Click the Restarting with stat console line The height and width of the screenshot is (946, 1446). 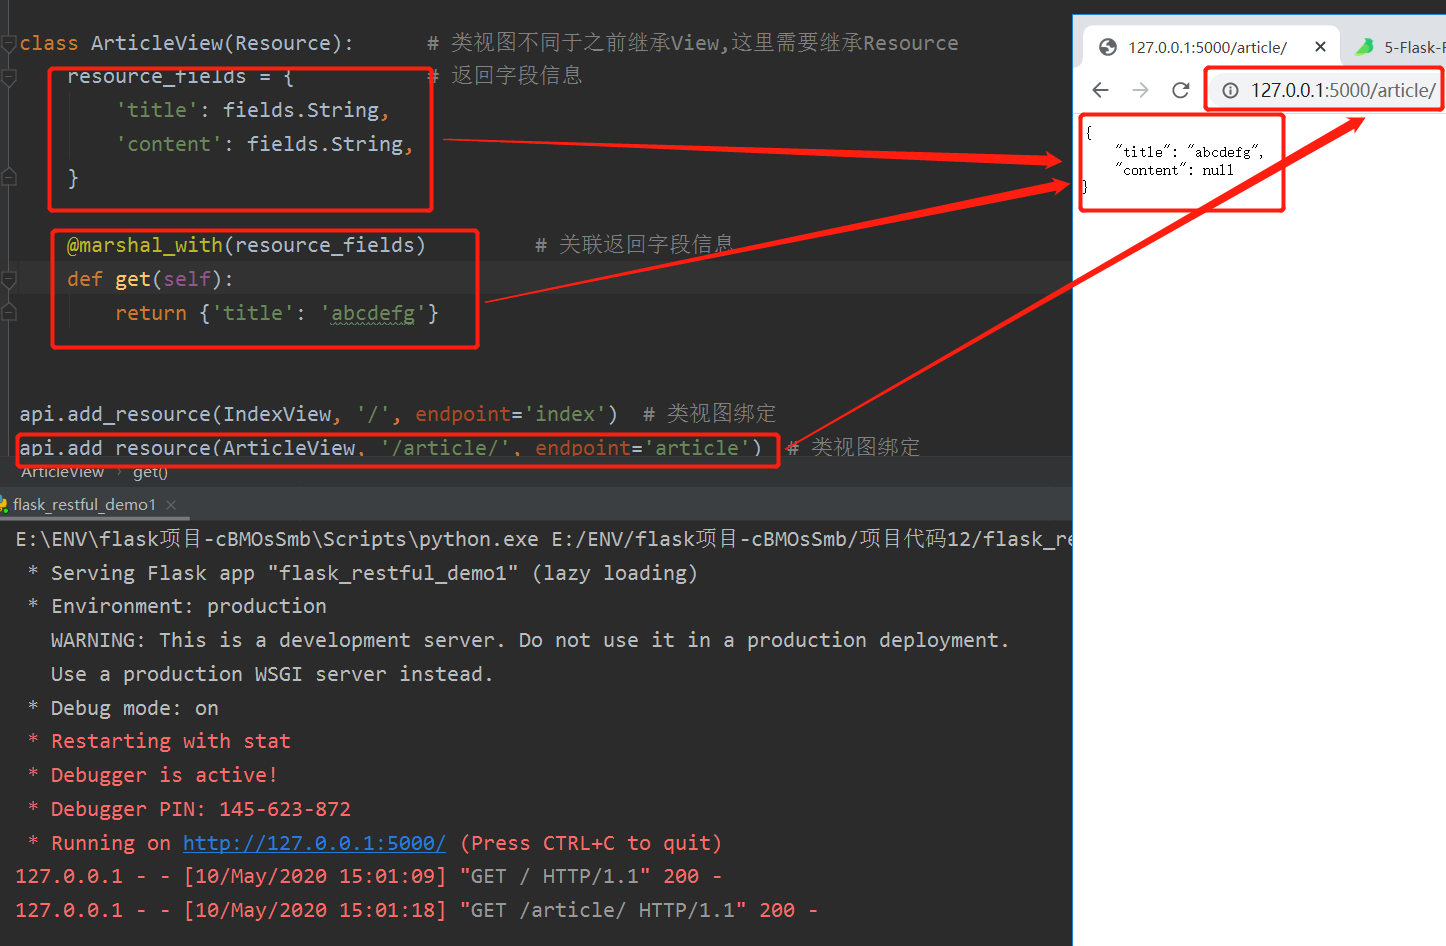(x=159, y=741)
